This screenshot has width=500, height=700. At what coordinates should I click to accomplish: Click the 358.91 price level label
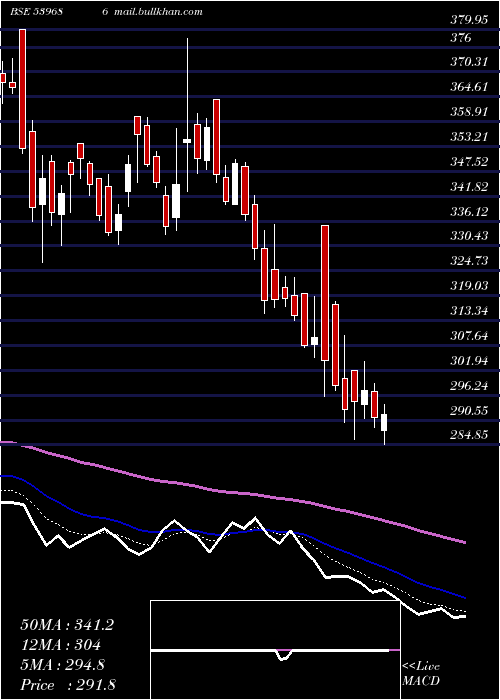point(469,112)
